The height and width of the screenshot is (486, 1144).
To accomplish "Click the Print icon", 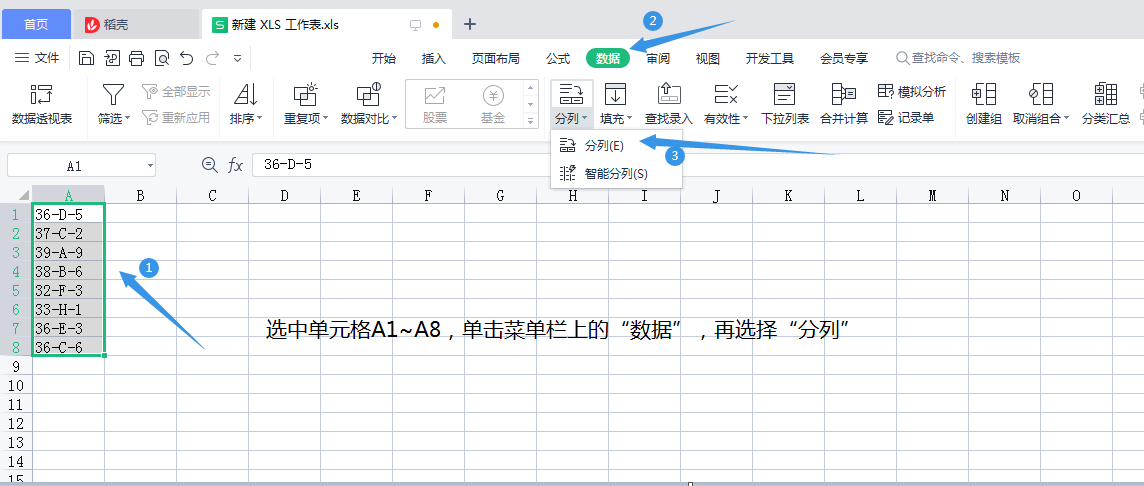I will (x=136, y=58).
